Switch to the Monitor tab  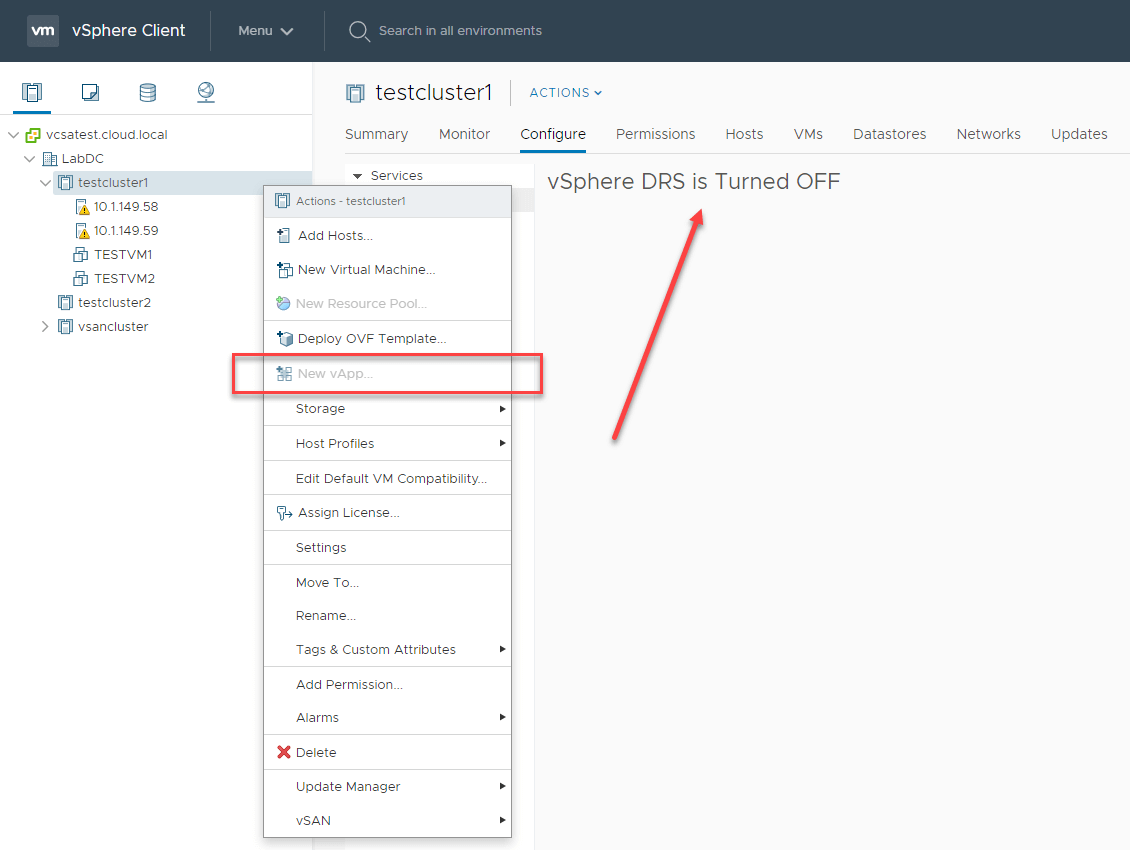[x=464, y=134]
